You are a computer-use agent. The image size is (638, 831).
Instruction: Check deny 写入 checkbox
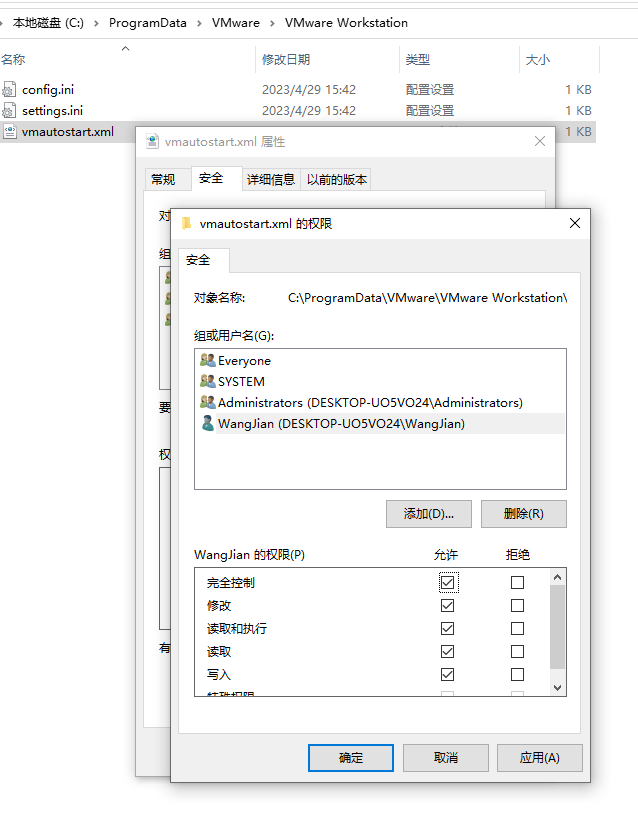(x=517, y=674)
